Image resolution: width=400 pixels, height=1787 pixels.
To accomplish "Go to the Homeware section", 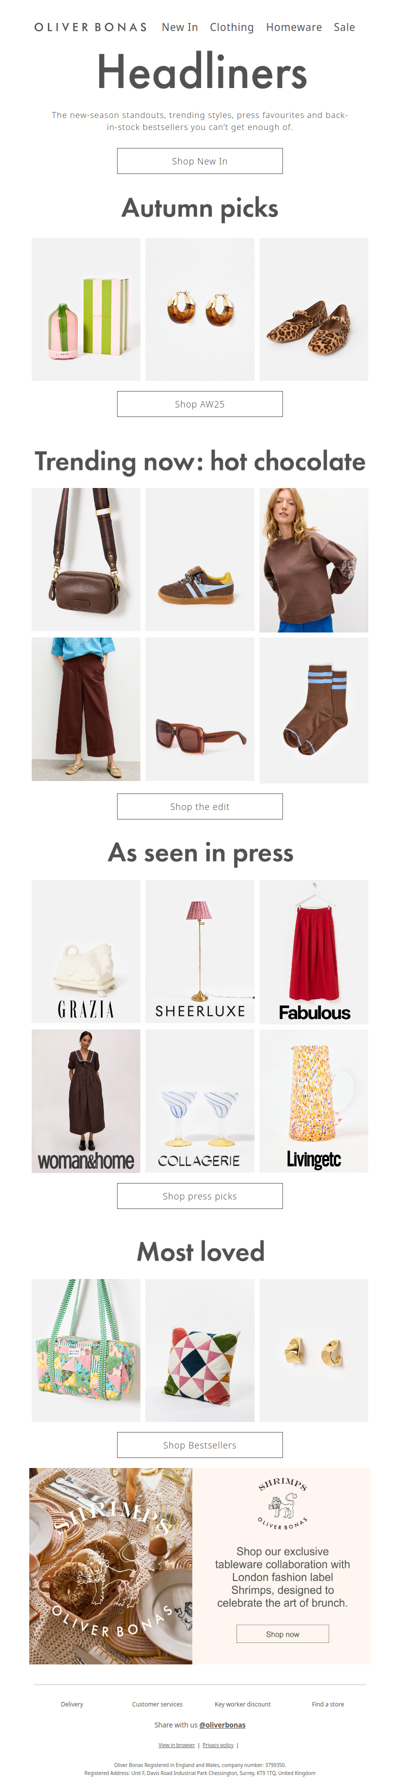I will (294, 27).
